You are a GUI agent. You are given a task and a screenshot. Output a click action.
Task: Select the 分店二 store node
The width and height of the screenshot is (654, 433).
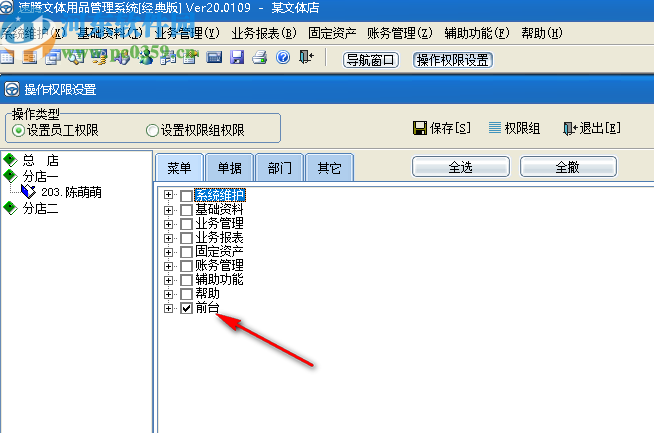pyautogui.click(x=40, y=208)
